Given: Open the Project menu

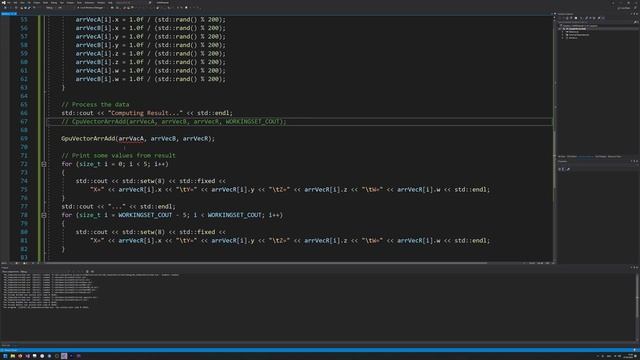Looking at the screenshot, I should 36,2.
